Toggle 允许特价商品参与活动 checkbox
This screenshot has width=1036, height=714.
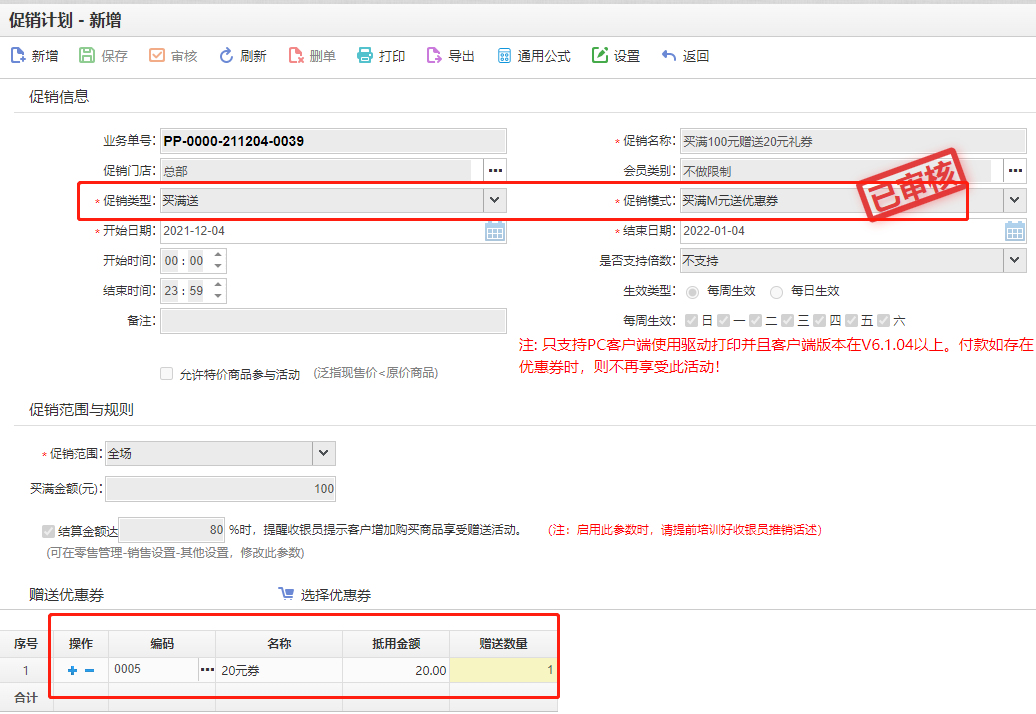pos(167,374)
